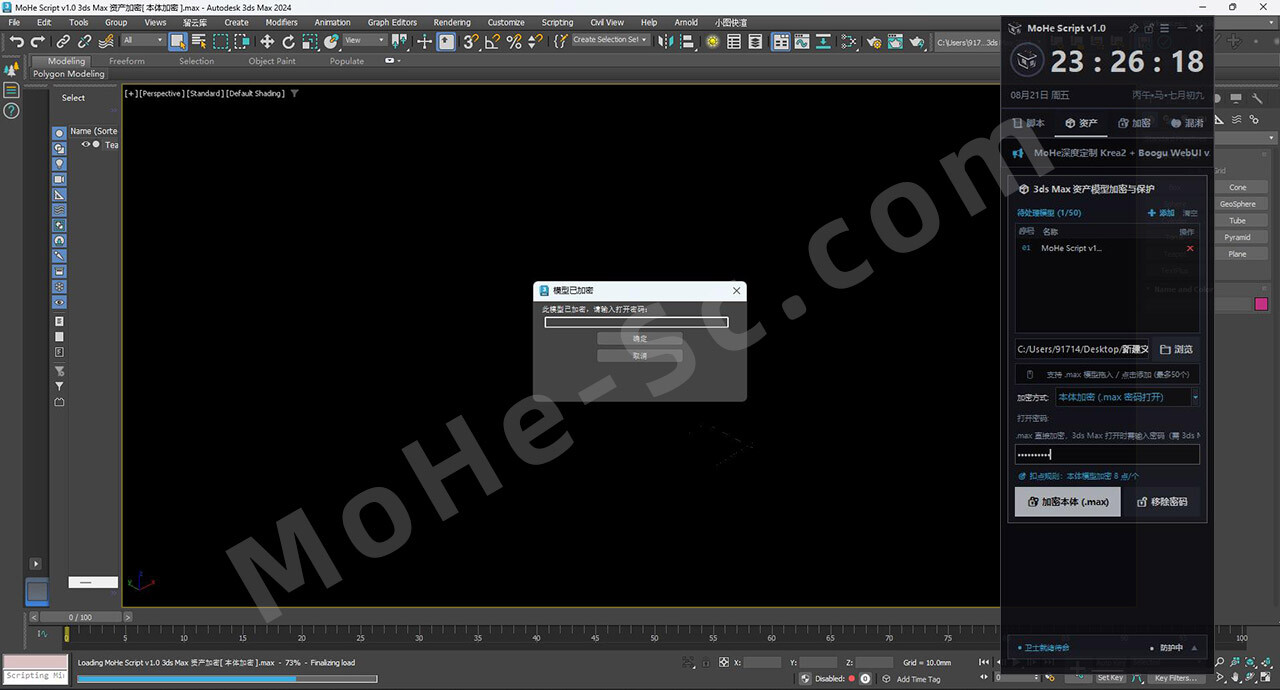Click the GeoSphere primitive button
This screenshot has height=690, width=1280.
[1237, 204]
